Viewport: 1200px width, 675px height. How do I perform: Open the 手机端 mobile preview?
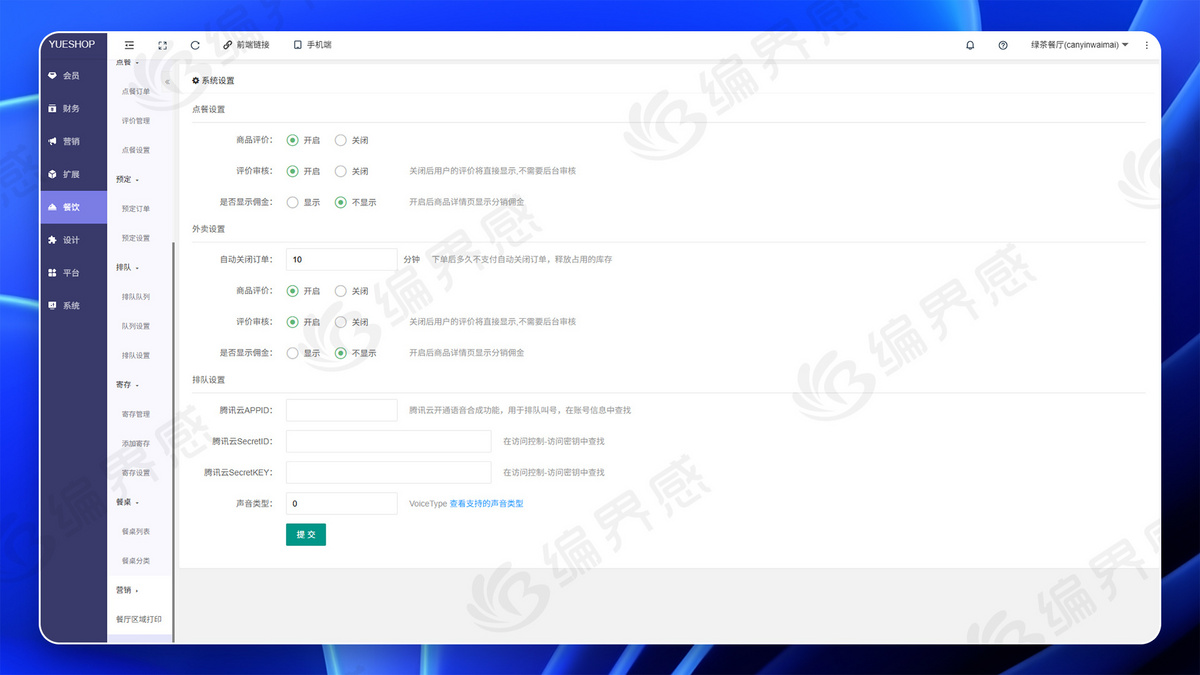point(312,45)
